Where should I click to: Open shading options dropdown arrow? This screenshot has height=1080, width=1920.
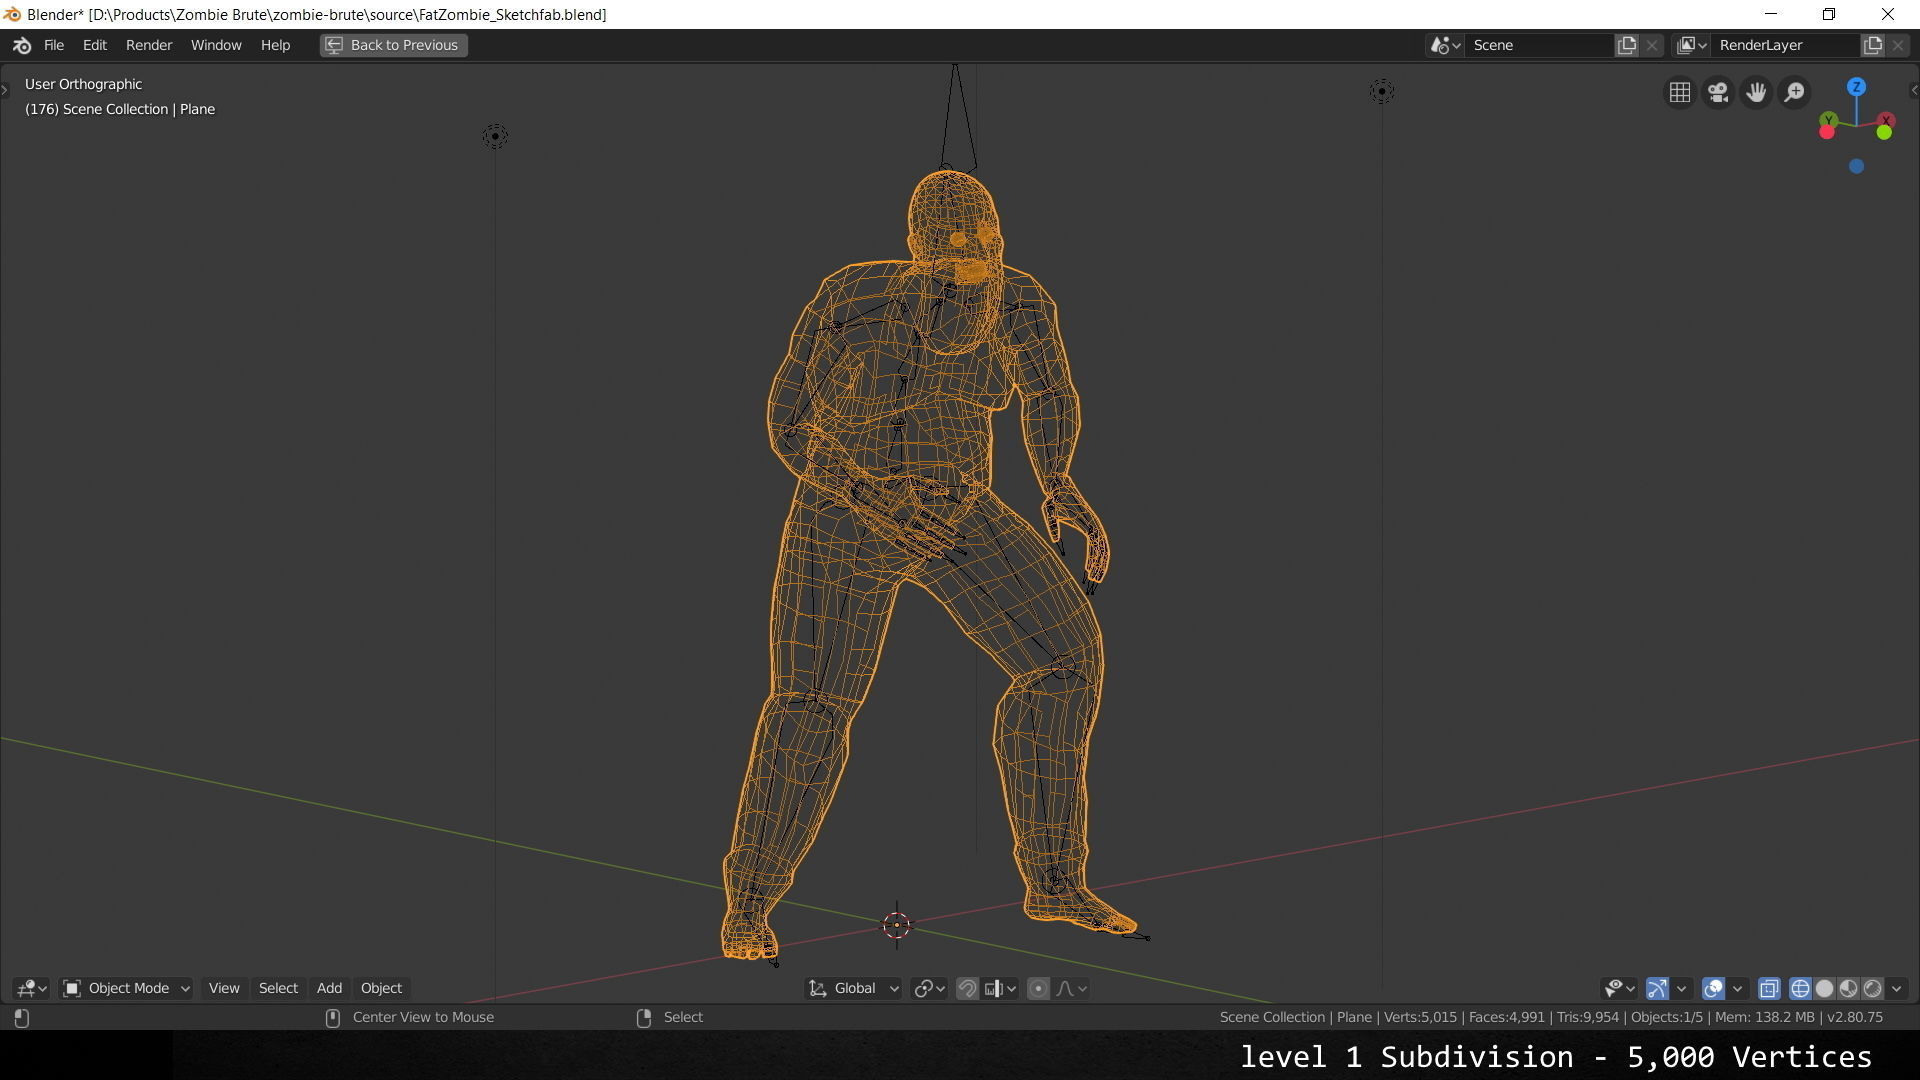[x=1896, y=989]
